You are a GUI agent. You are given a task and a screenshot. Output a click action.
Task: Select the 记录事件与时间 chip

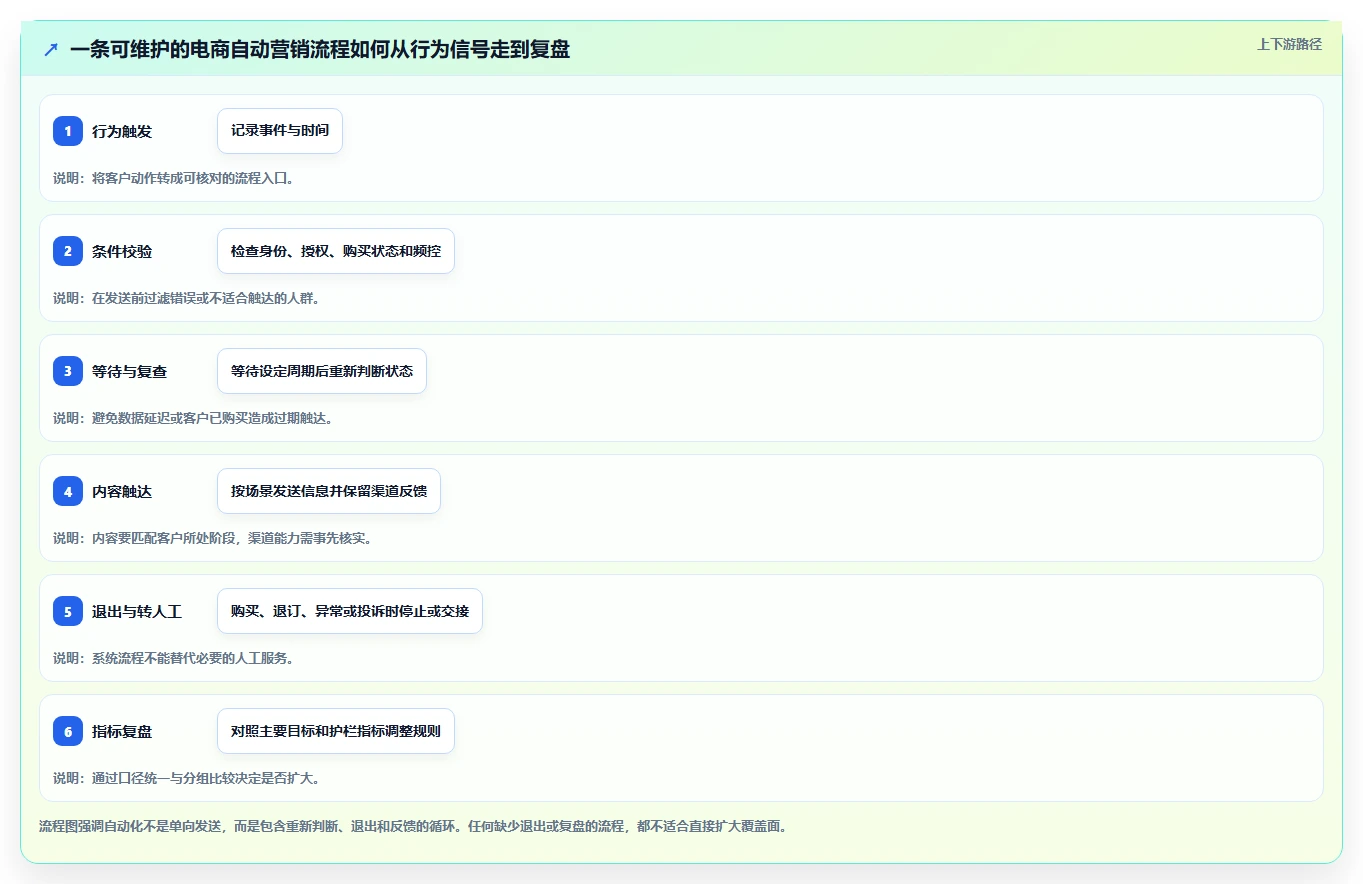[280, 131]
